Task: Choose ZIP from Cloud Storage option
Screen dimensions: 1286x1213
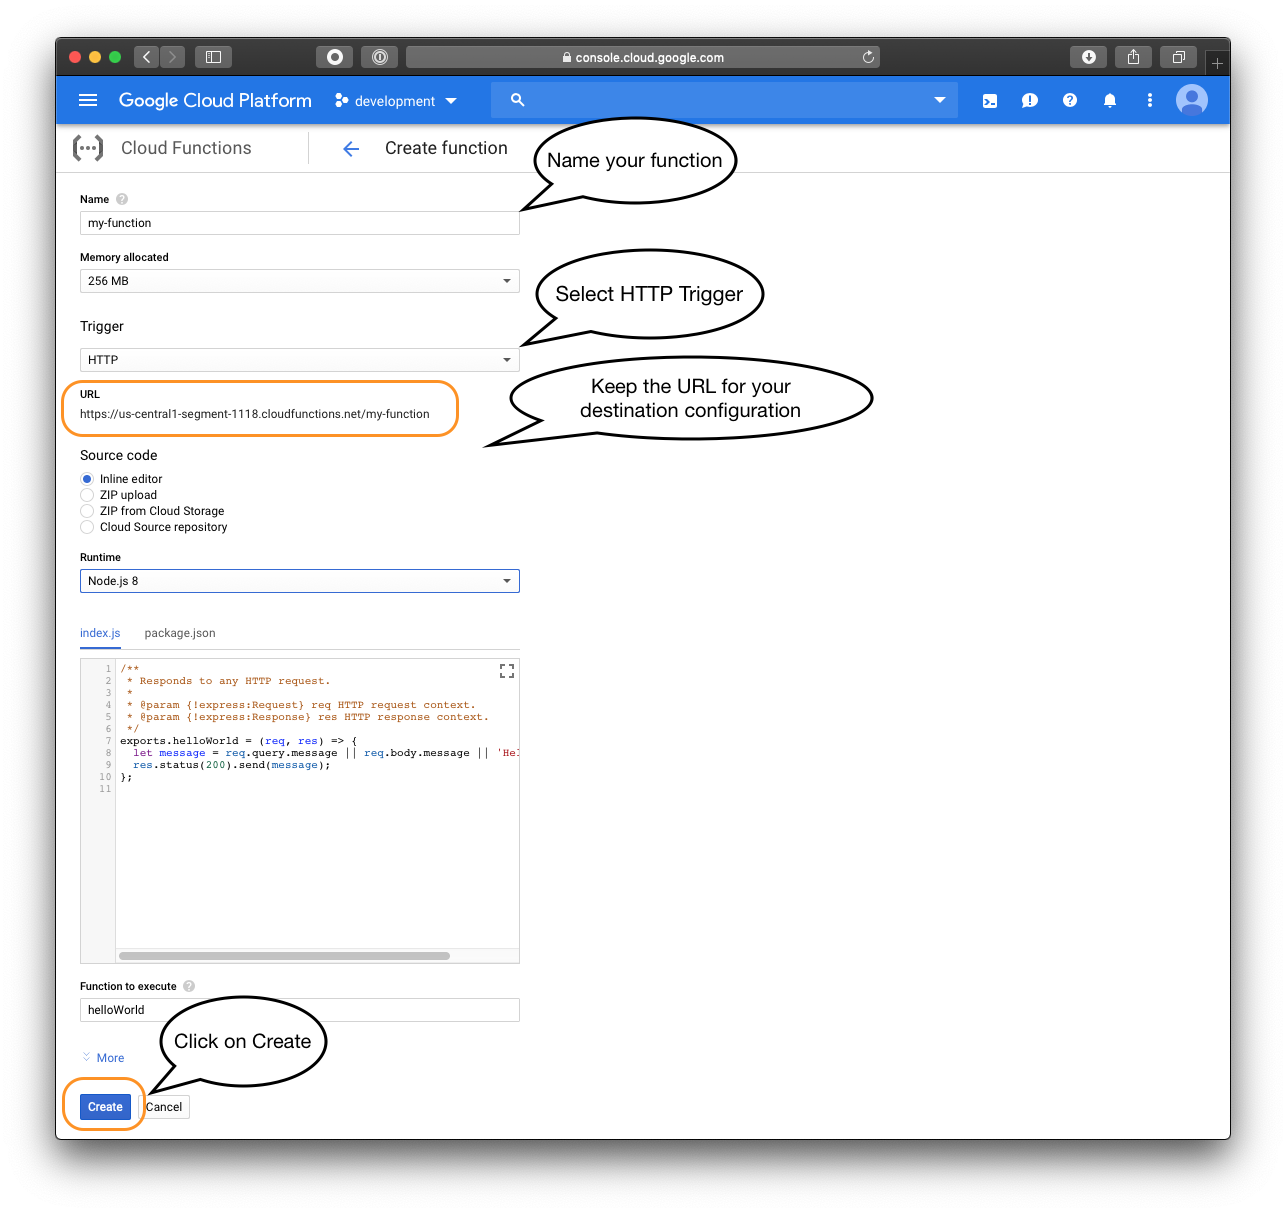Action: (88, 511)
